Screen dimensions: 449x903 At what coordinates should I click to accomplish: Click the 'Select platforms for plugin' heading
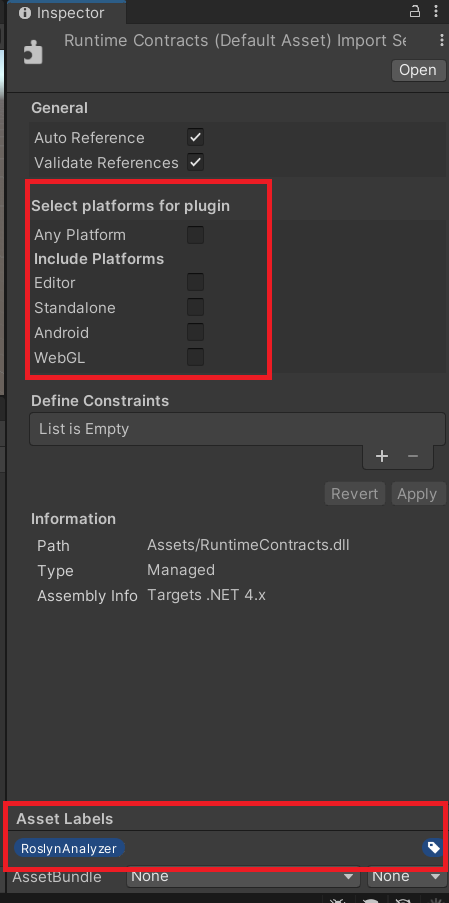point(131,206)
